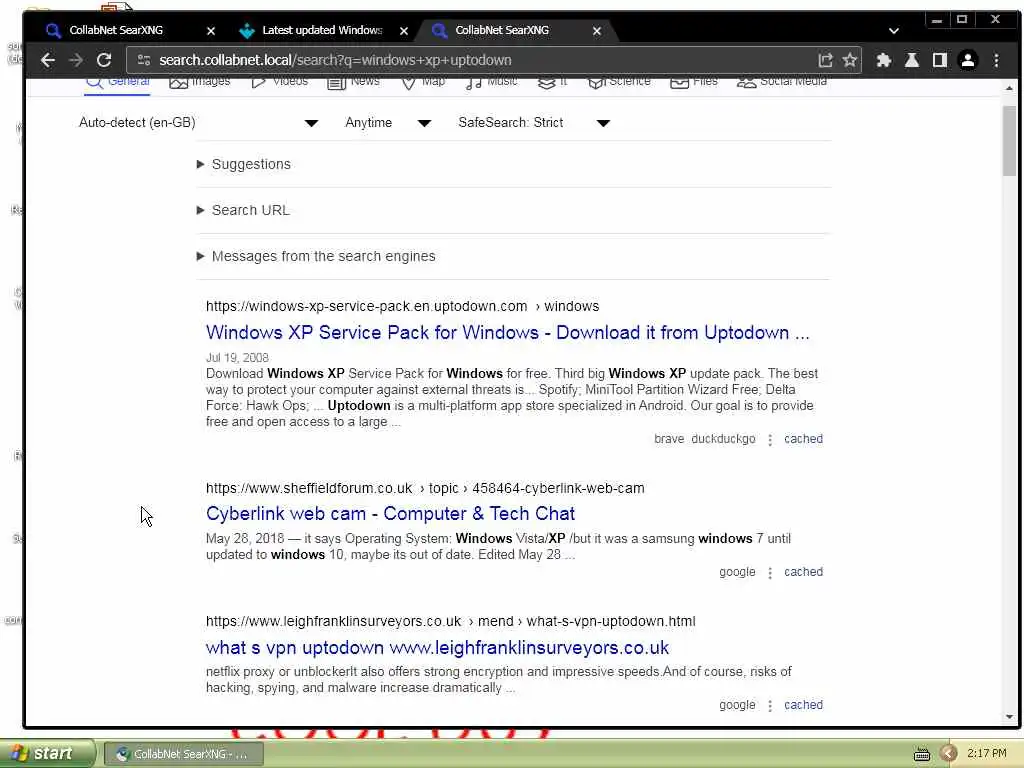This screenshot has height=768, width=1024.
Task: Click the scrollbar up arrow
Action: pos(1009,88)
